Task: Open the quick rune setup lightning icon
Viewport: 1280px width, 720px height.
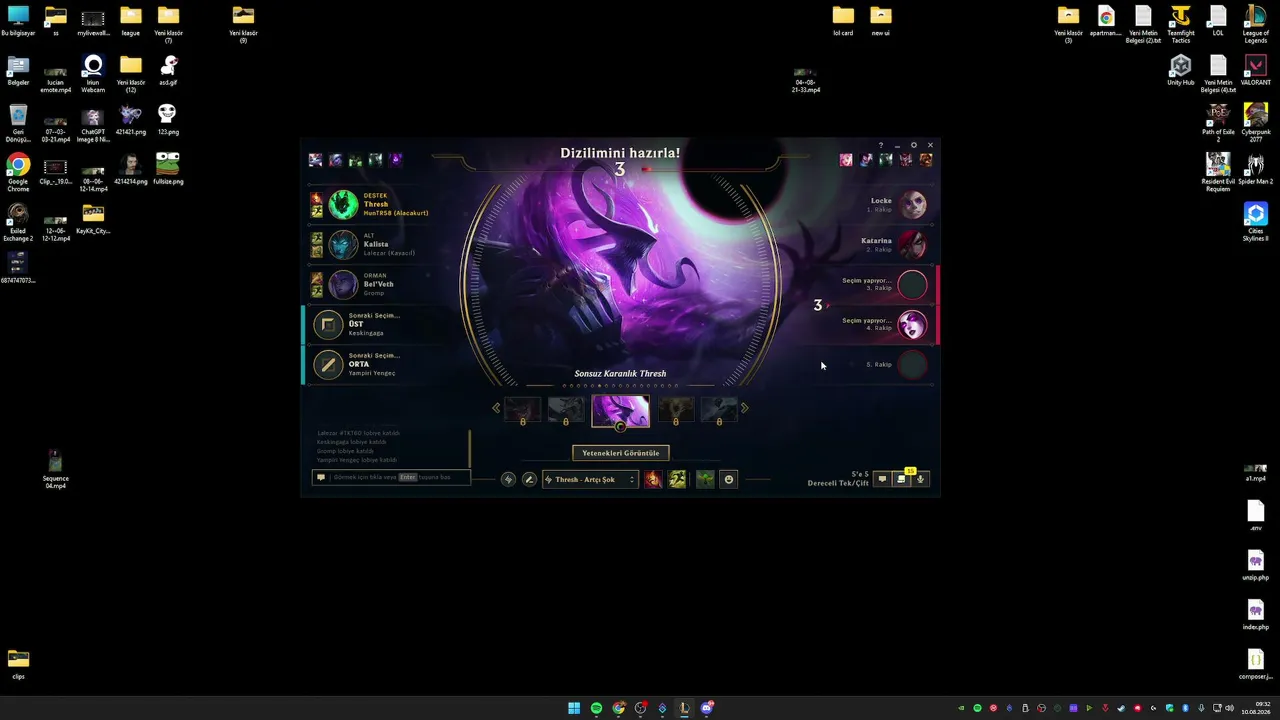Action: click(x=508, y=480)
